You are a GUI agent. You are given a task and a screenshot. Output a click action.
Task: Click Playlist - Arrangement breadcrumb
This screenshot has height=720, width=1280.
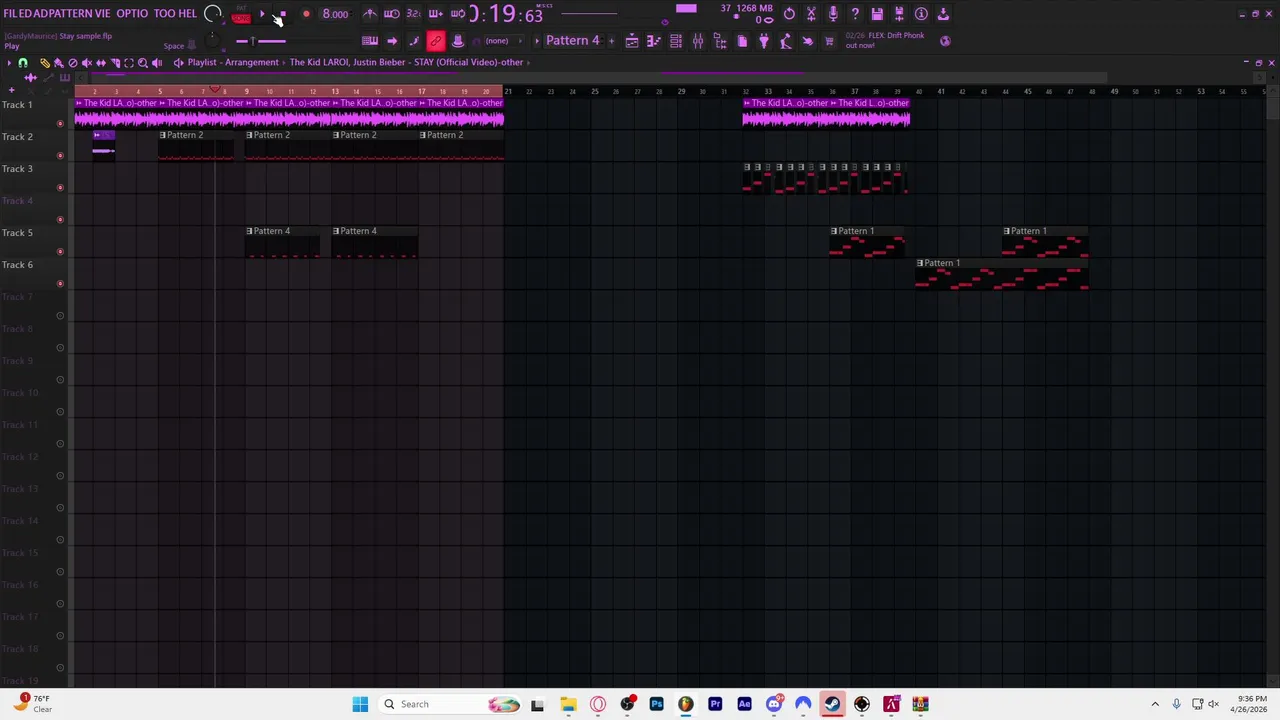(x=233, y=62)
